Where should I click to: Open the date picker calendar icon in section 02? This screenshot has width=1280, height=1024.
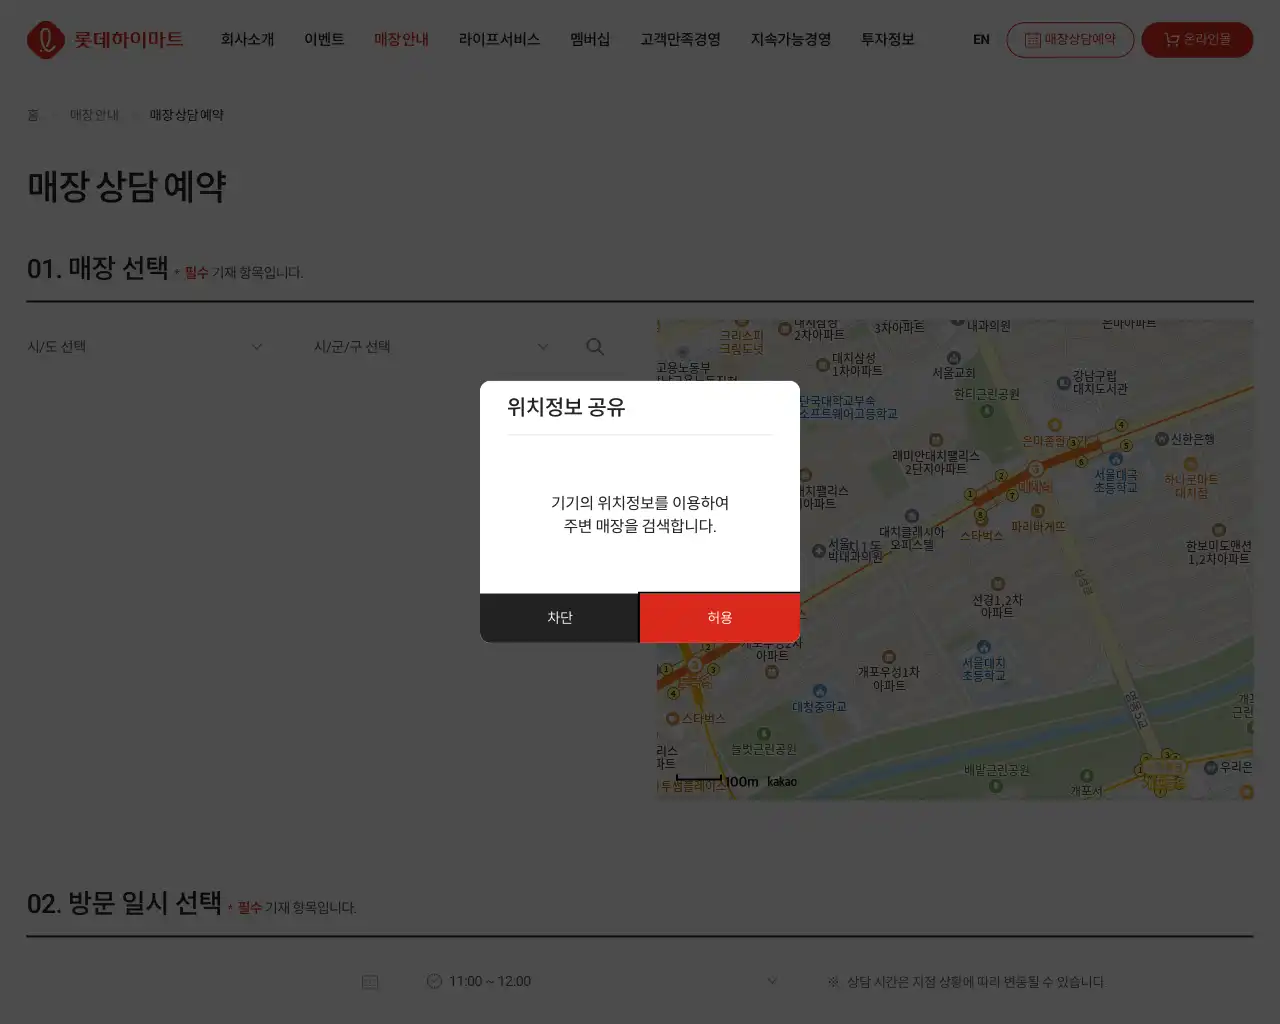[x=369, y=981]
